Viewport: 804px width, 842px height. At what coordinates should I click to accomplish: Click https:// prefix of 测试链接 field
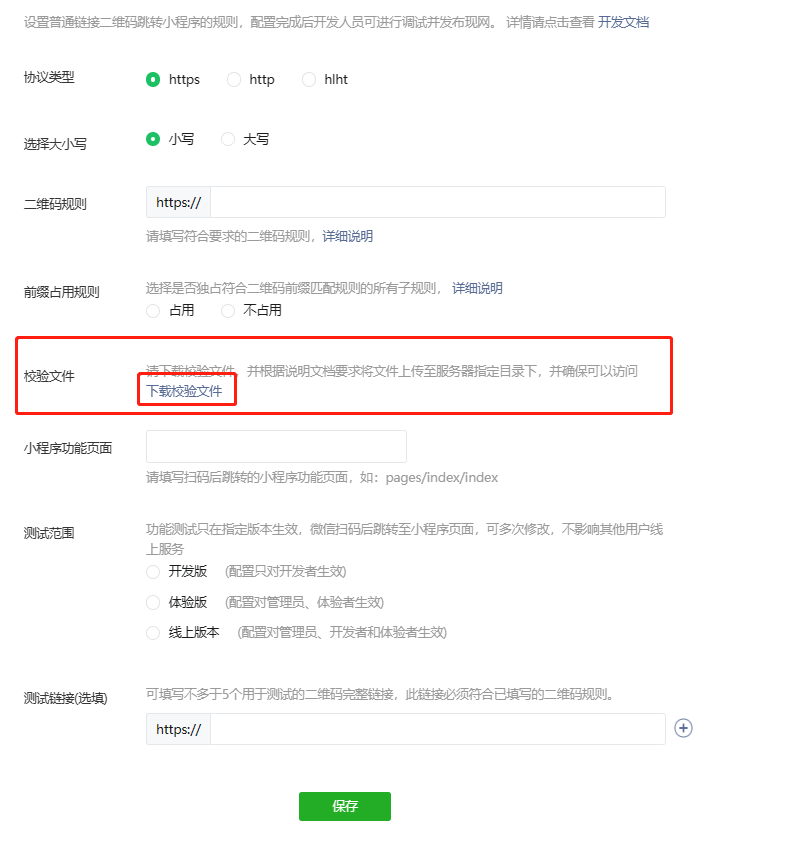pos(178,729)
